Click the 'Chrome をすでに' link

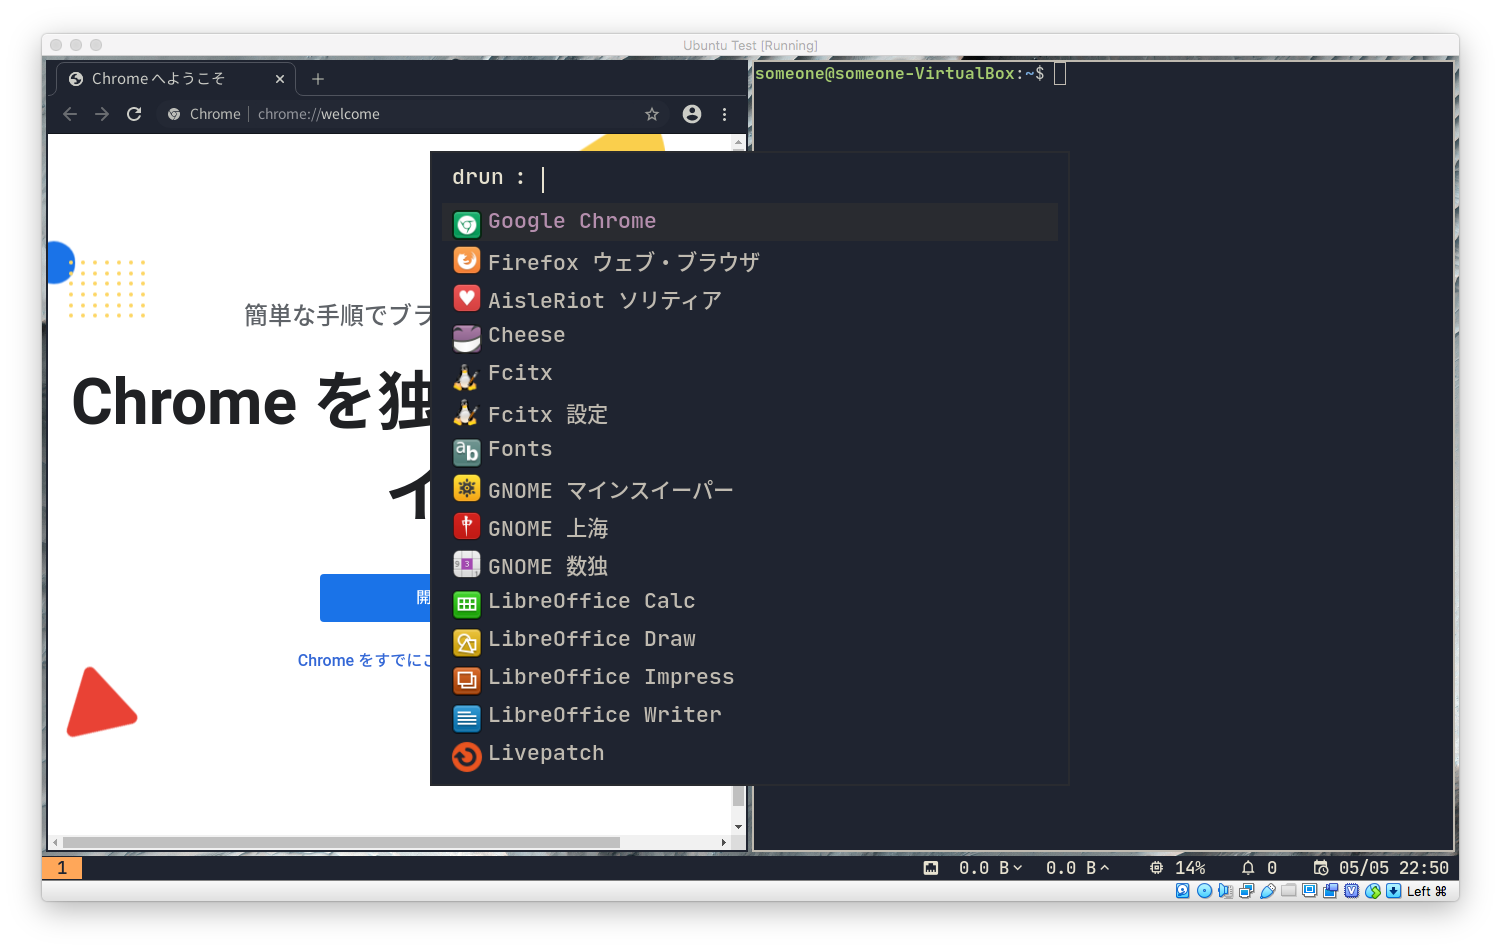point(364,660)
